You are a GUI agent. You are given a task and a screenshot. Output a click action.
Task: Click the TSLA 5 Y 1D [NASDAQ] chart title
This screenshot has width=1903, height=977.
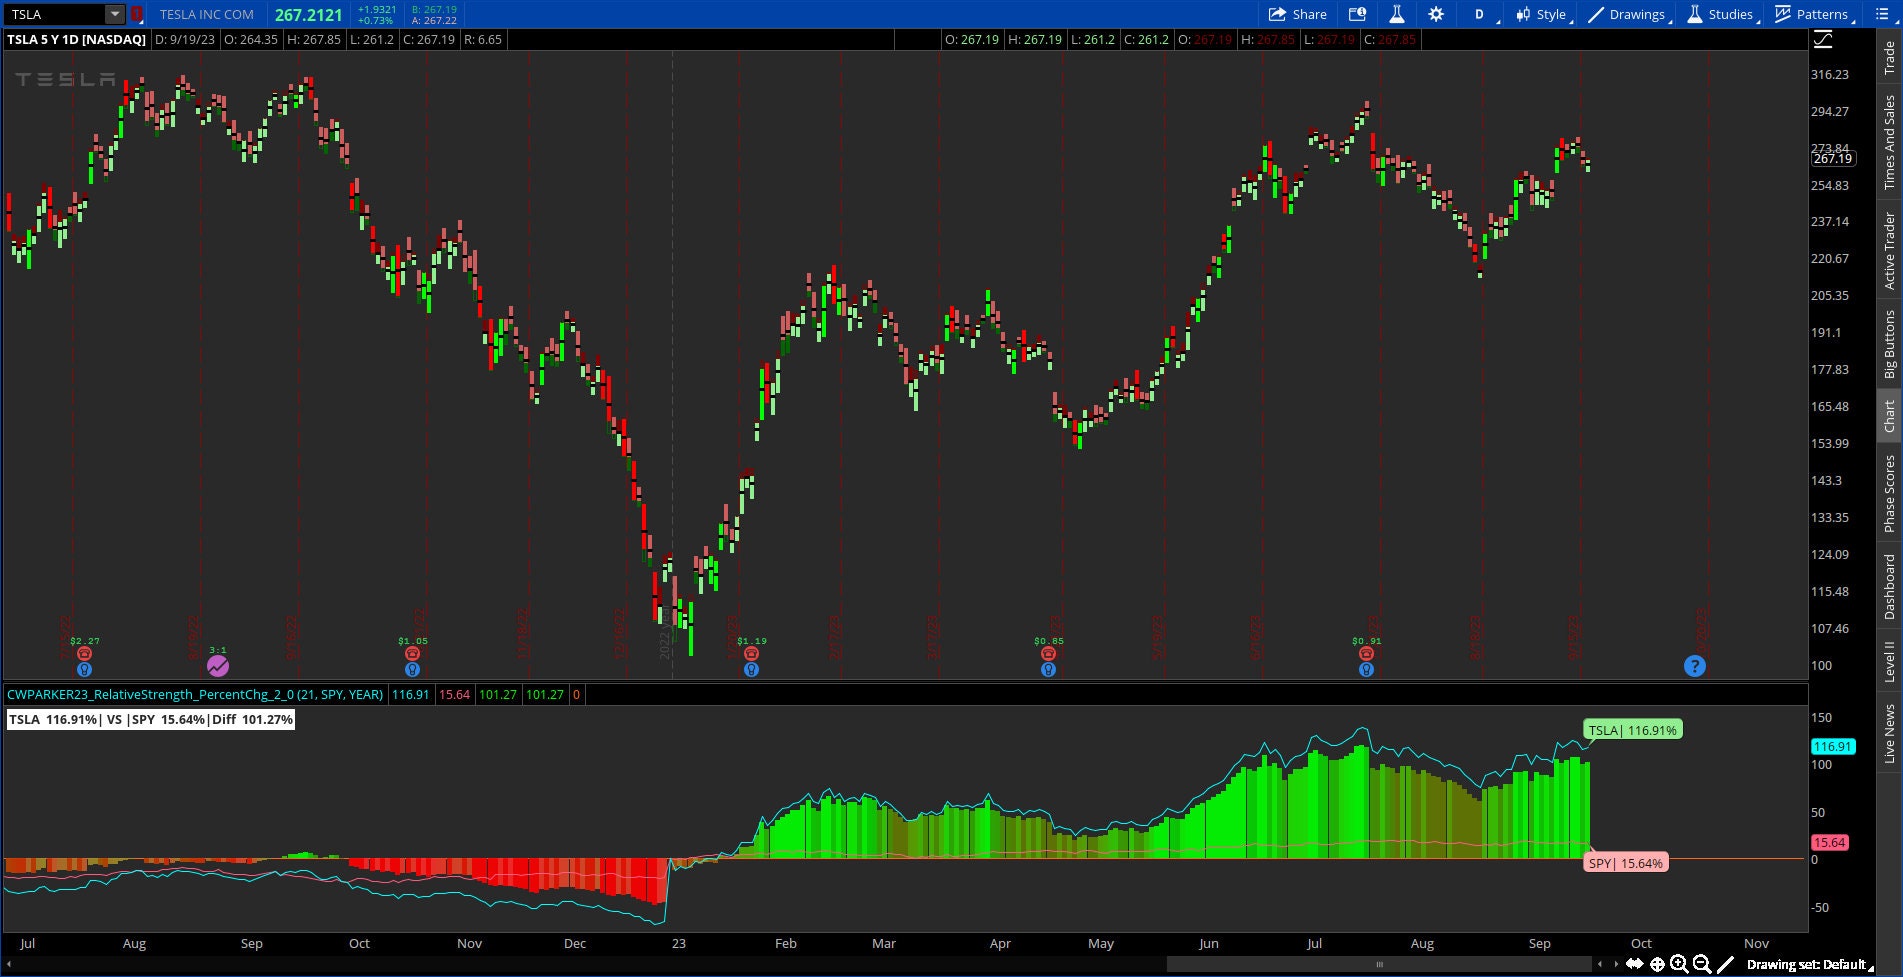tap(77, 40)
